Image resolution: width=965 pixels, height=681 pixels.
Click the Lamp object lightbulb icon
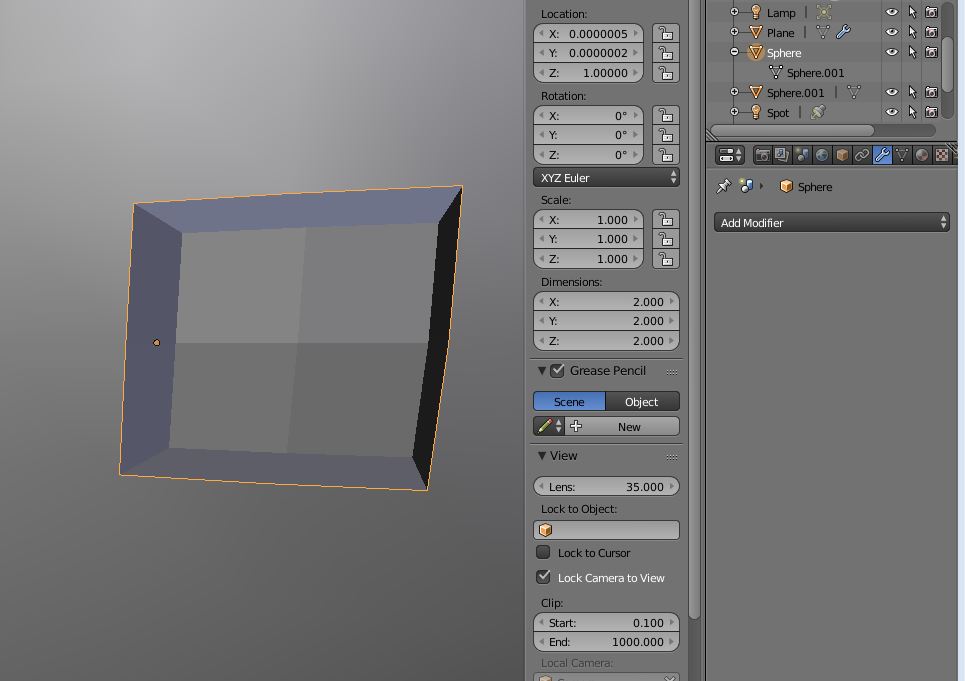(756, 12)
